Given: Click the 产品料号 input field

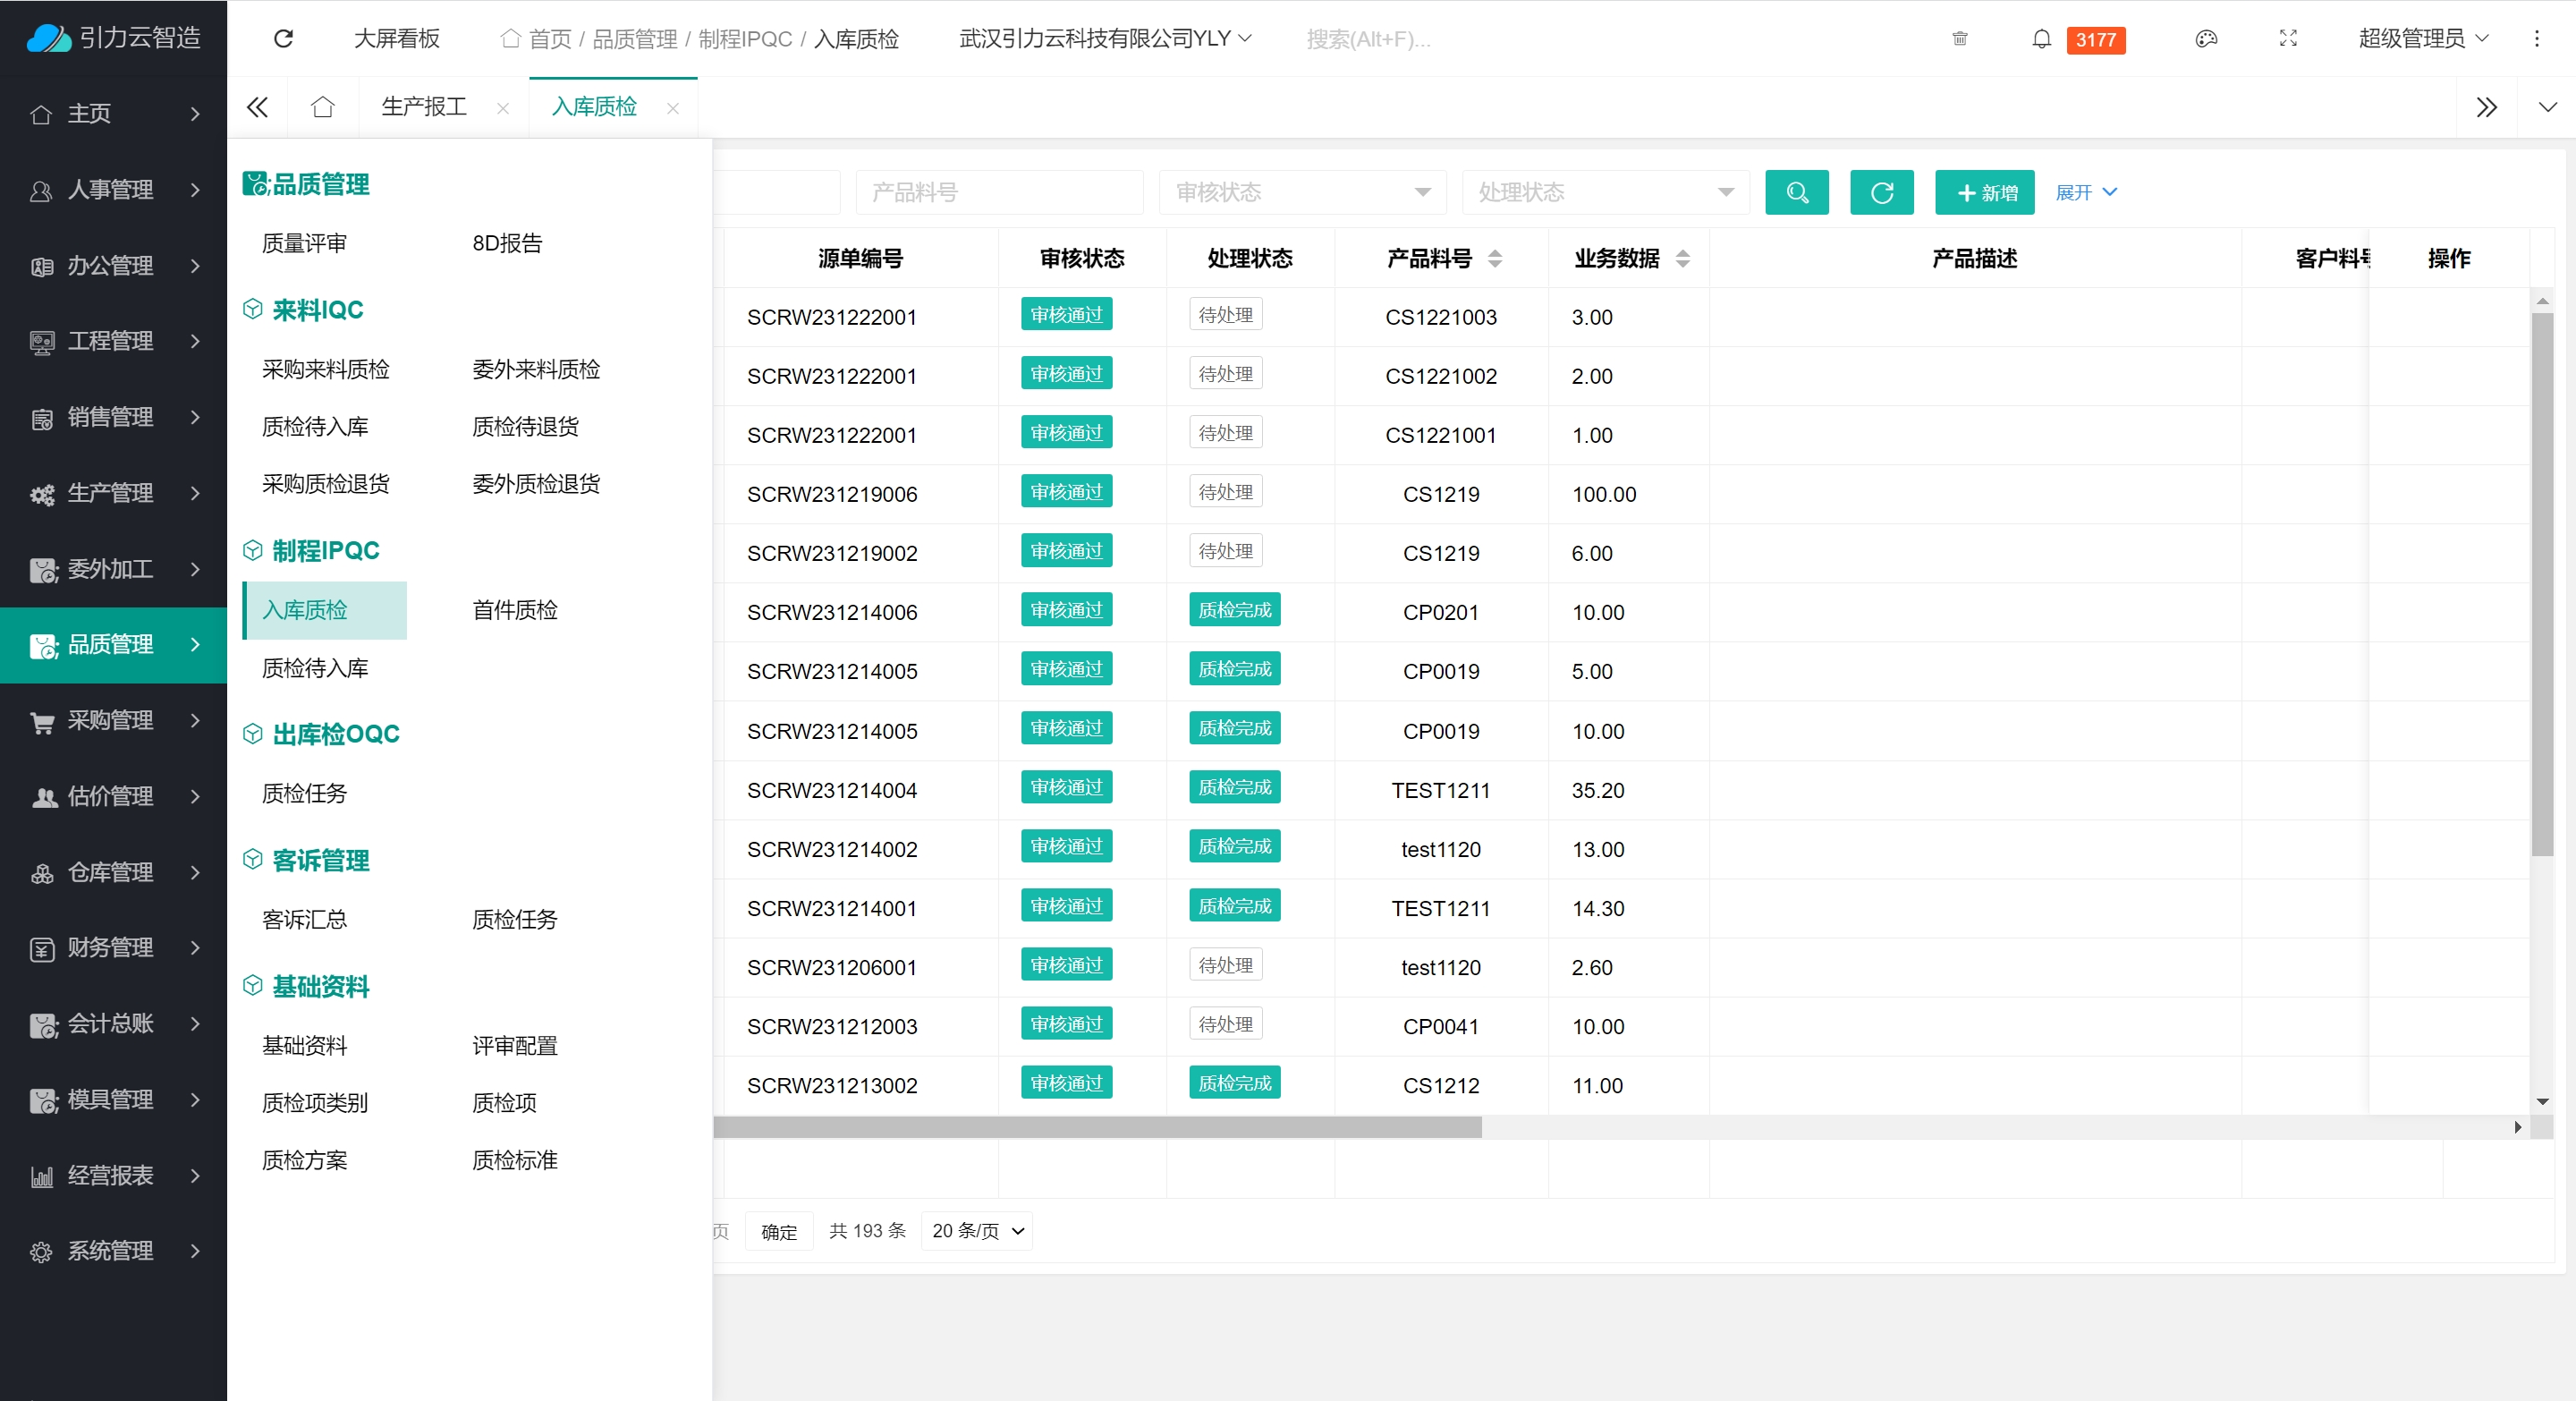Looking at the screenshot, I should coord(999,192).
